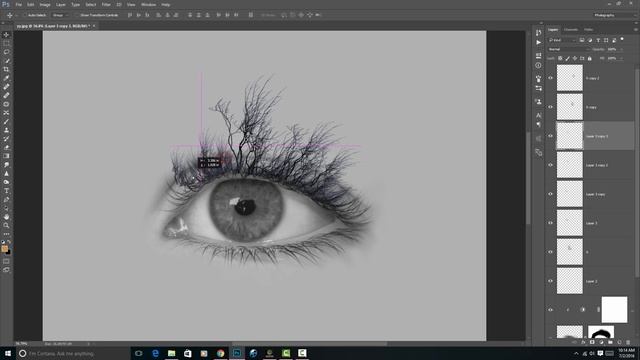This screenshot has height=360, width=640.
Task: Hide the 'Layer 3 copy 3' layer
Action: (x=550, y=136)
